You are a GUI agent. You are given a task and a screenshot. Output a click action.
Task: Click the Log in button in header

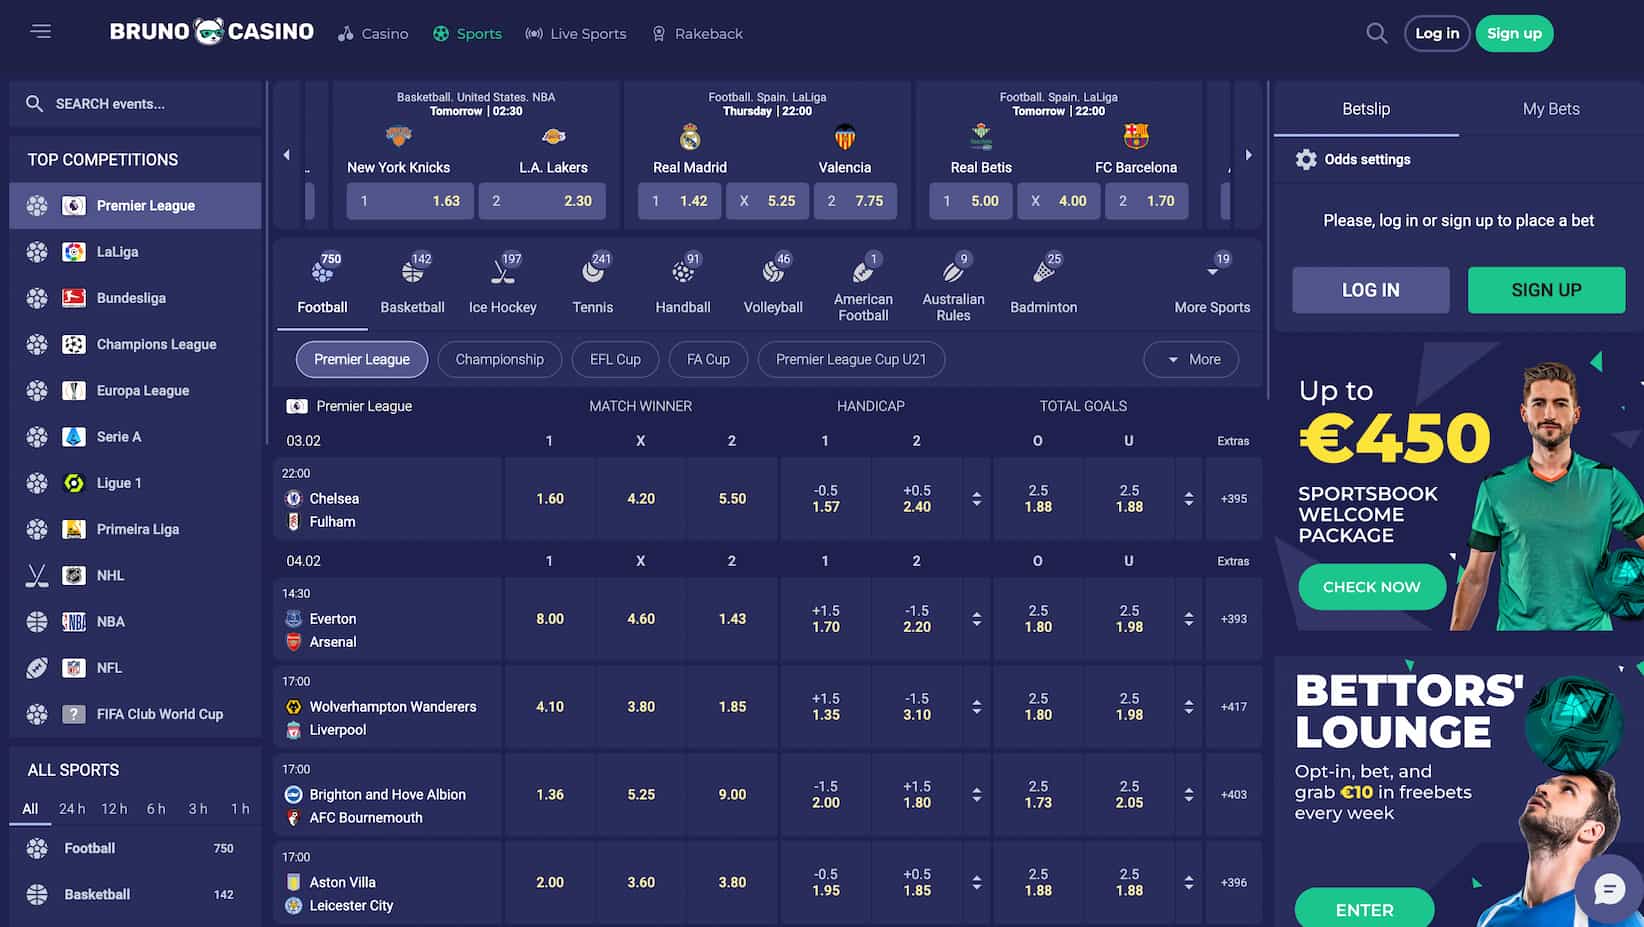tap(1437, 33)
